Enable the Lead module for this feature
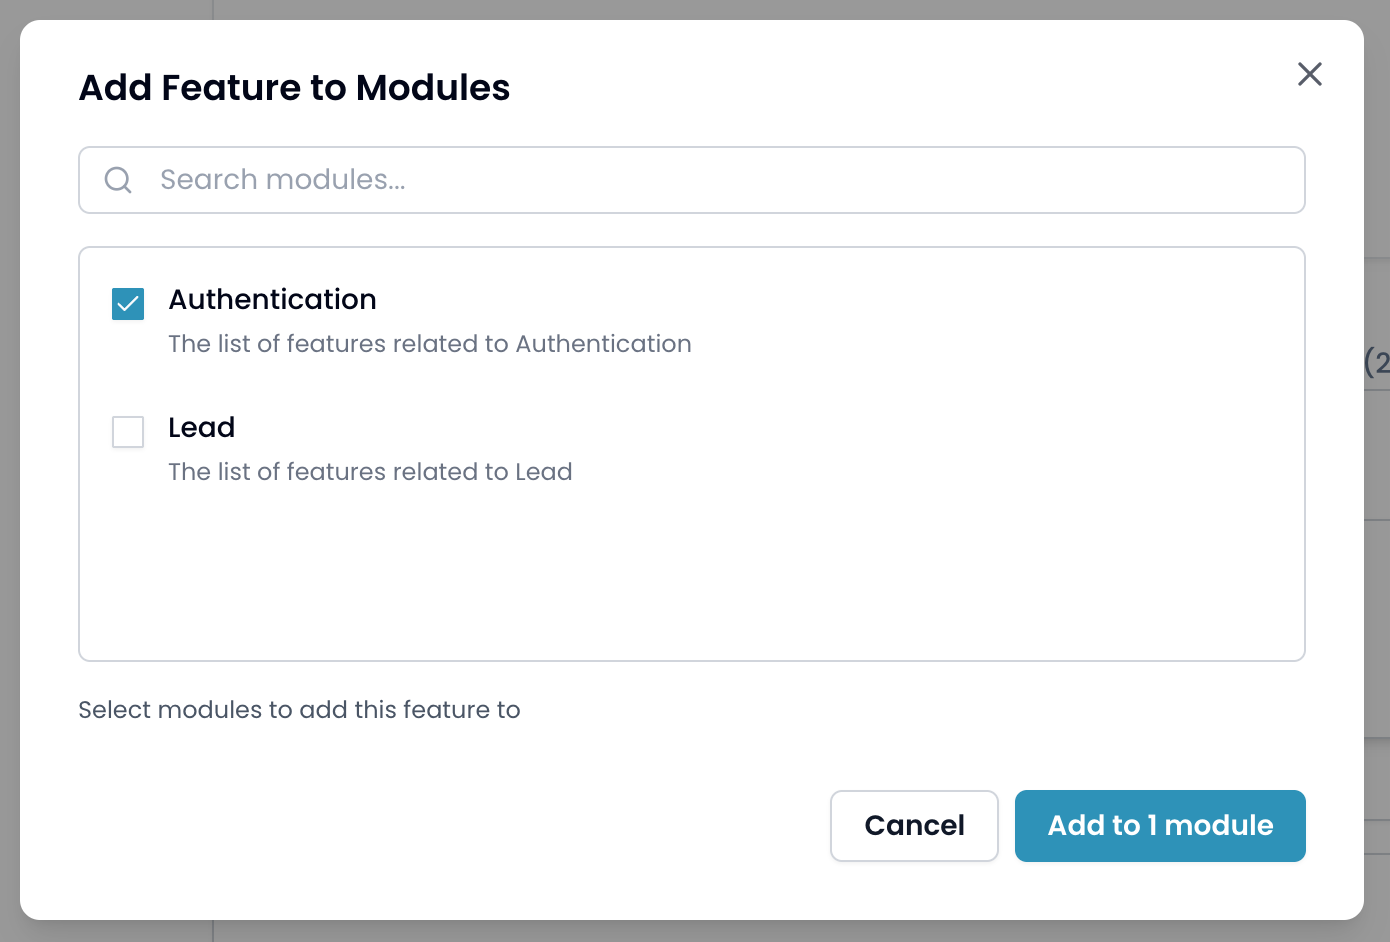The image size is (1390, 942). click(x=128, y=432)
